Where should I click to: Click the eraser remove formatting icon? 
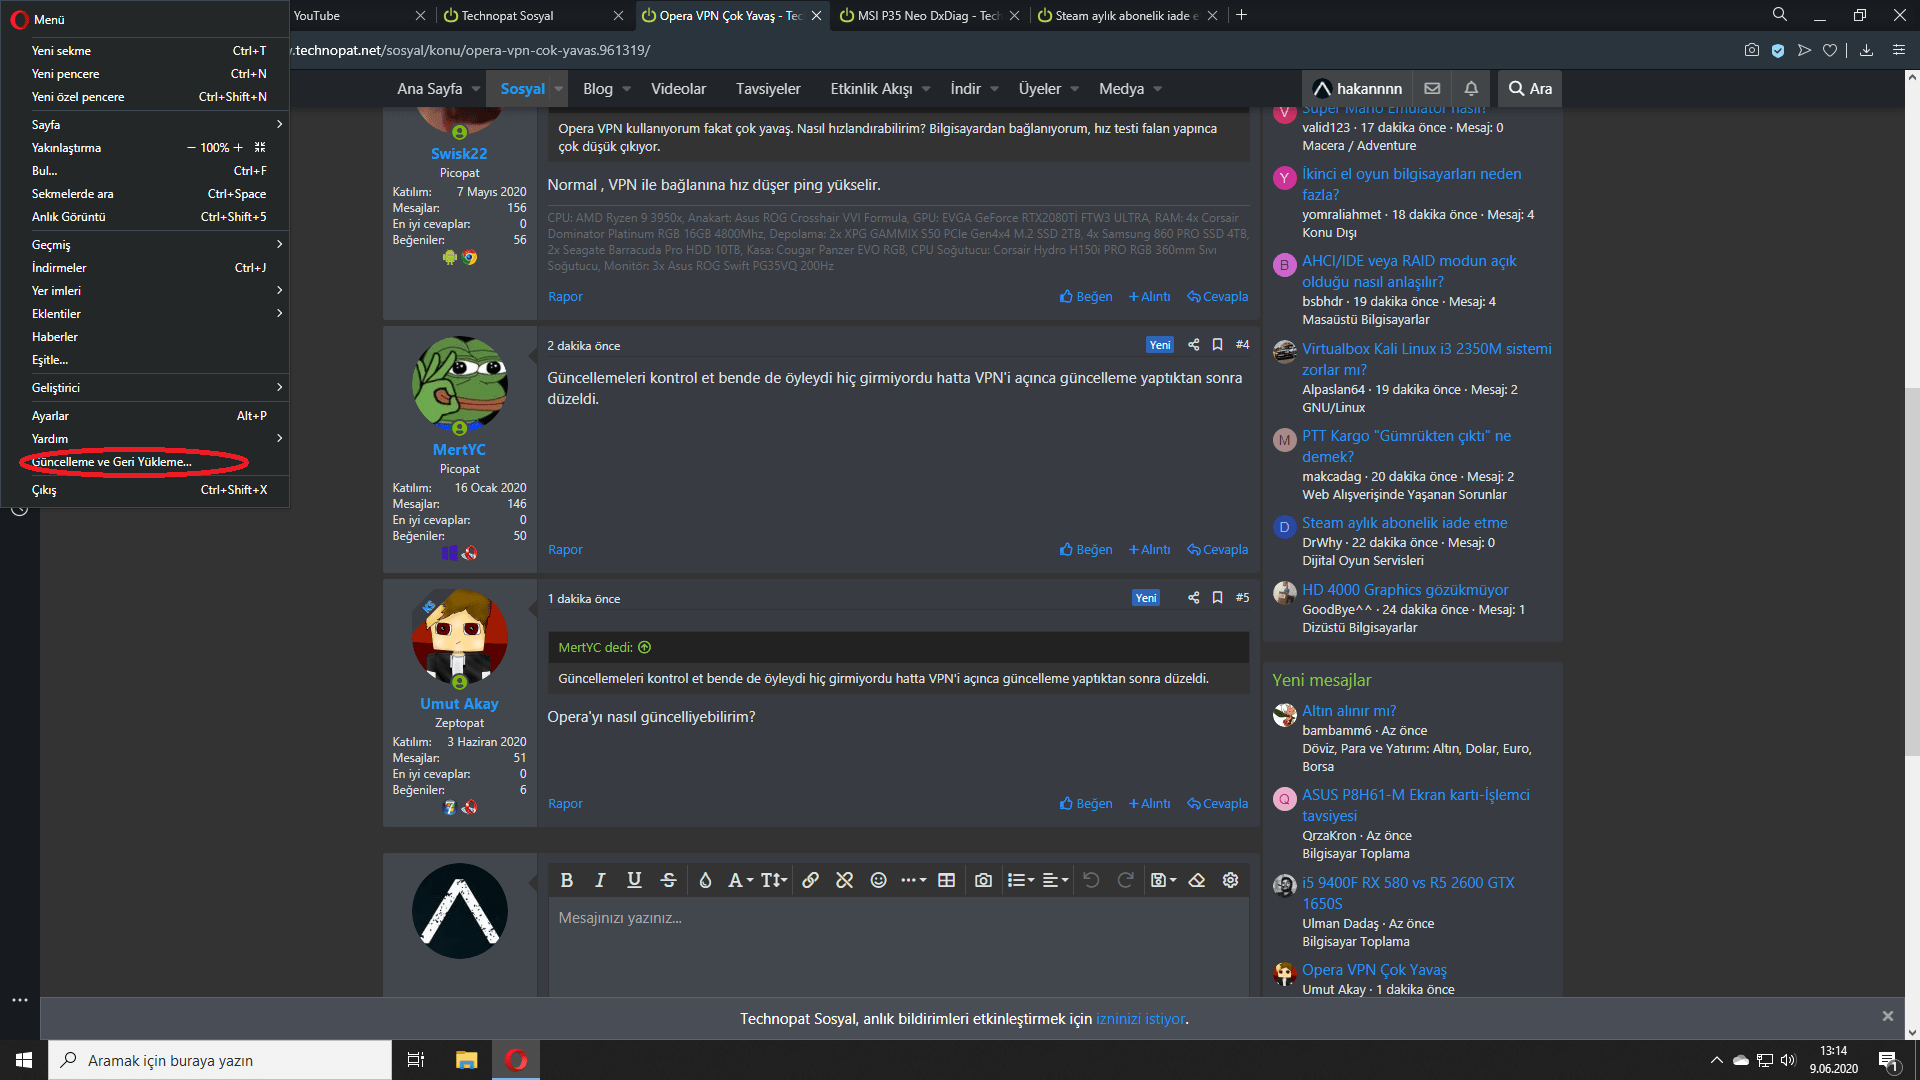point(1196,880)
